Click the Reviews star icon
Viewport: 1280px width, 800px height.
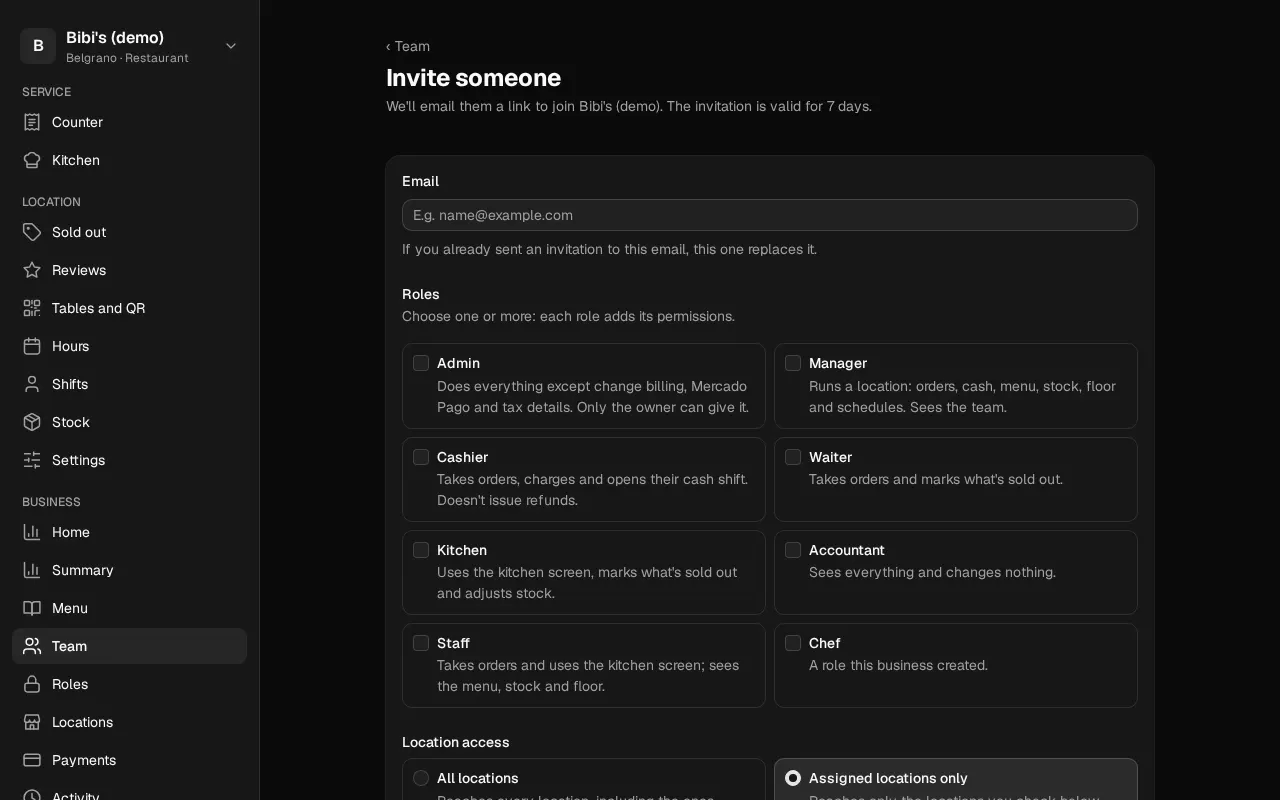pos(32,270)
